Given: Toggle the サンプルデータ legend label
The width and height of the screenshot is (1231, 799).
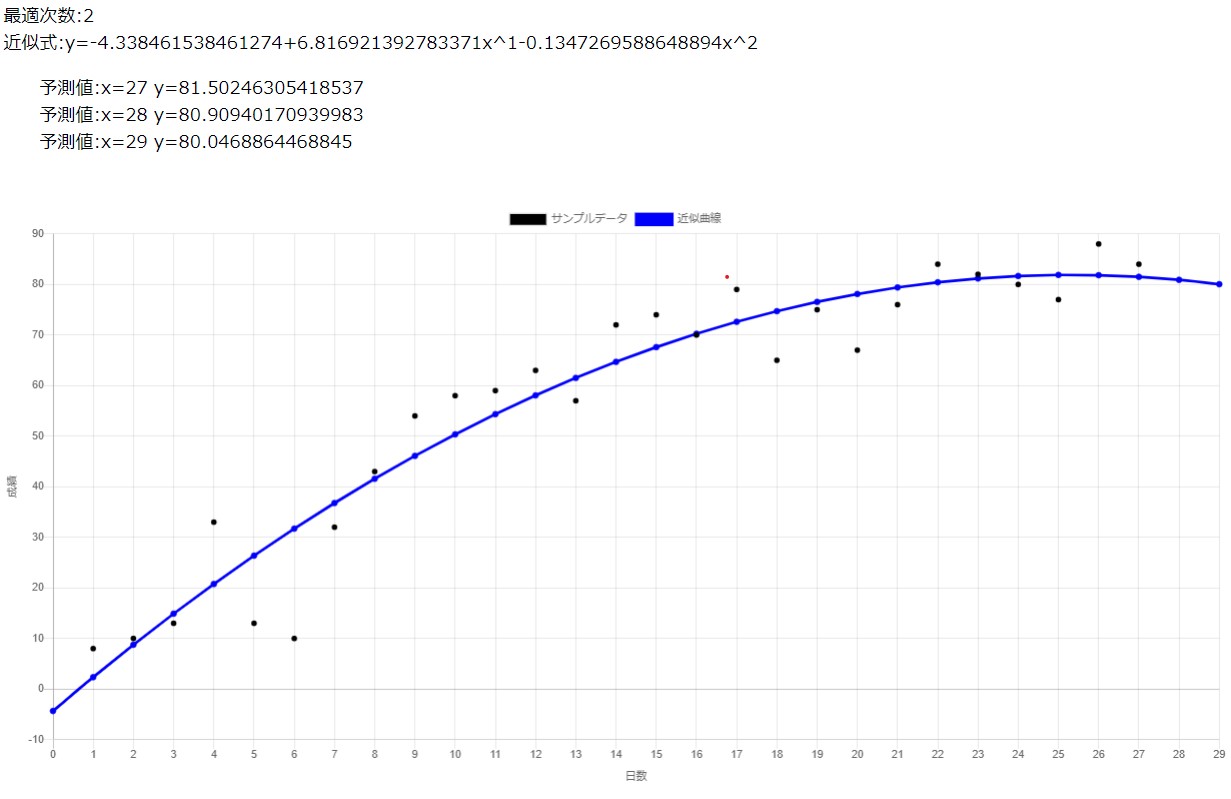Looking at the screenshot, I should click(589, 219).
